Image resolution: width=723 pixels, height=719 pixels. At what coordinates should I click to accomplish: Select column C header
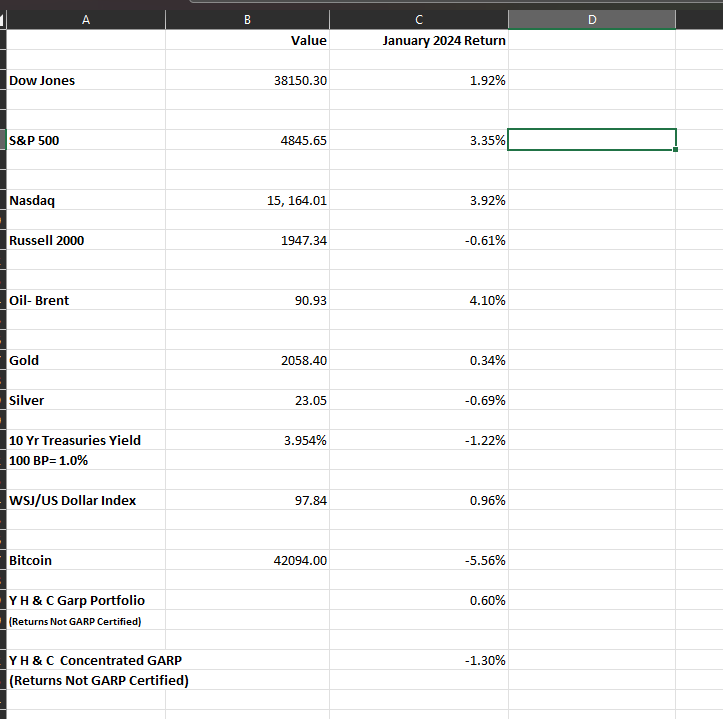pyautogui.click(x=419, y=20)
